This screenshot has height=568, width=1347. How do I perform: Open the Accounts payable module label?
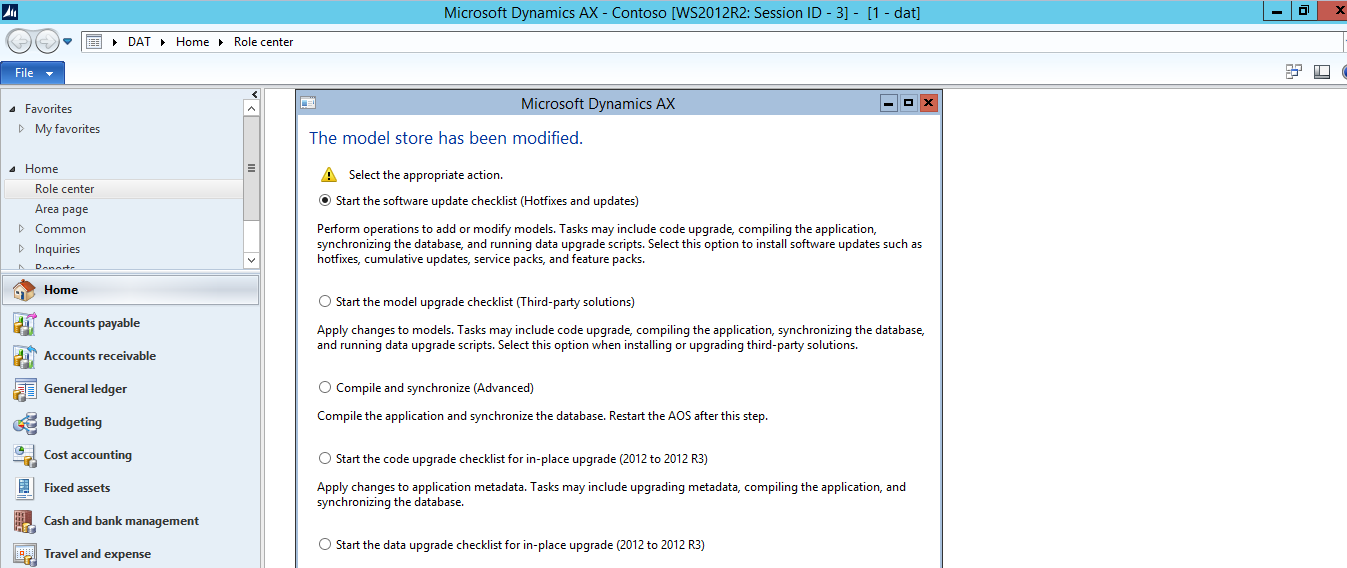[92, 323]
